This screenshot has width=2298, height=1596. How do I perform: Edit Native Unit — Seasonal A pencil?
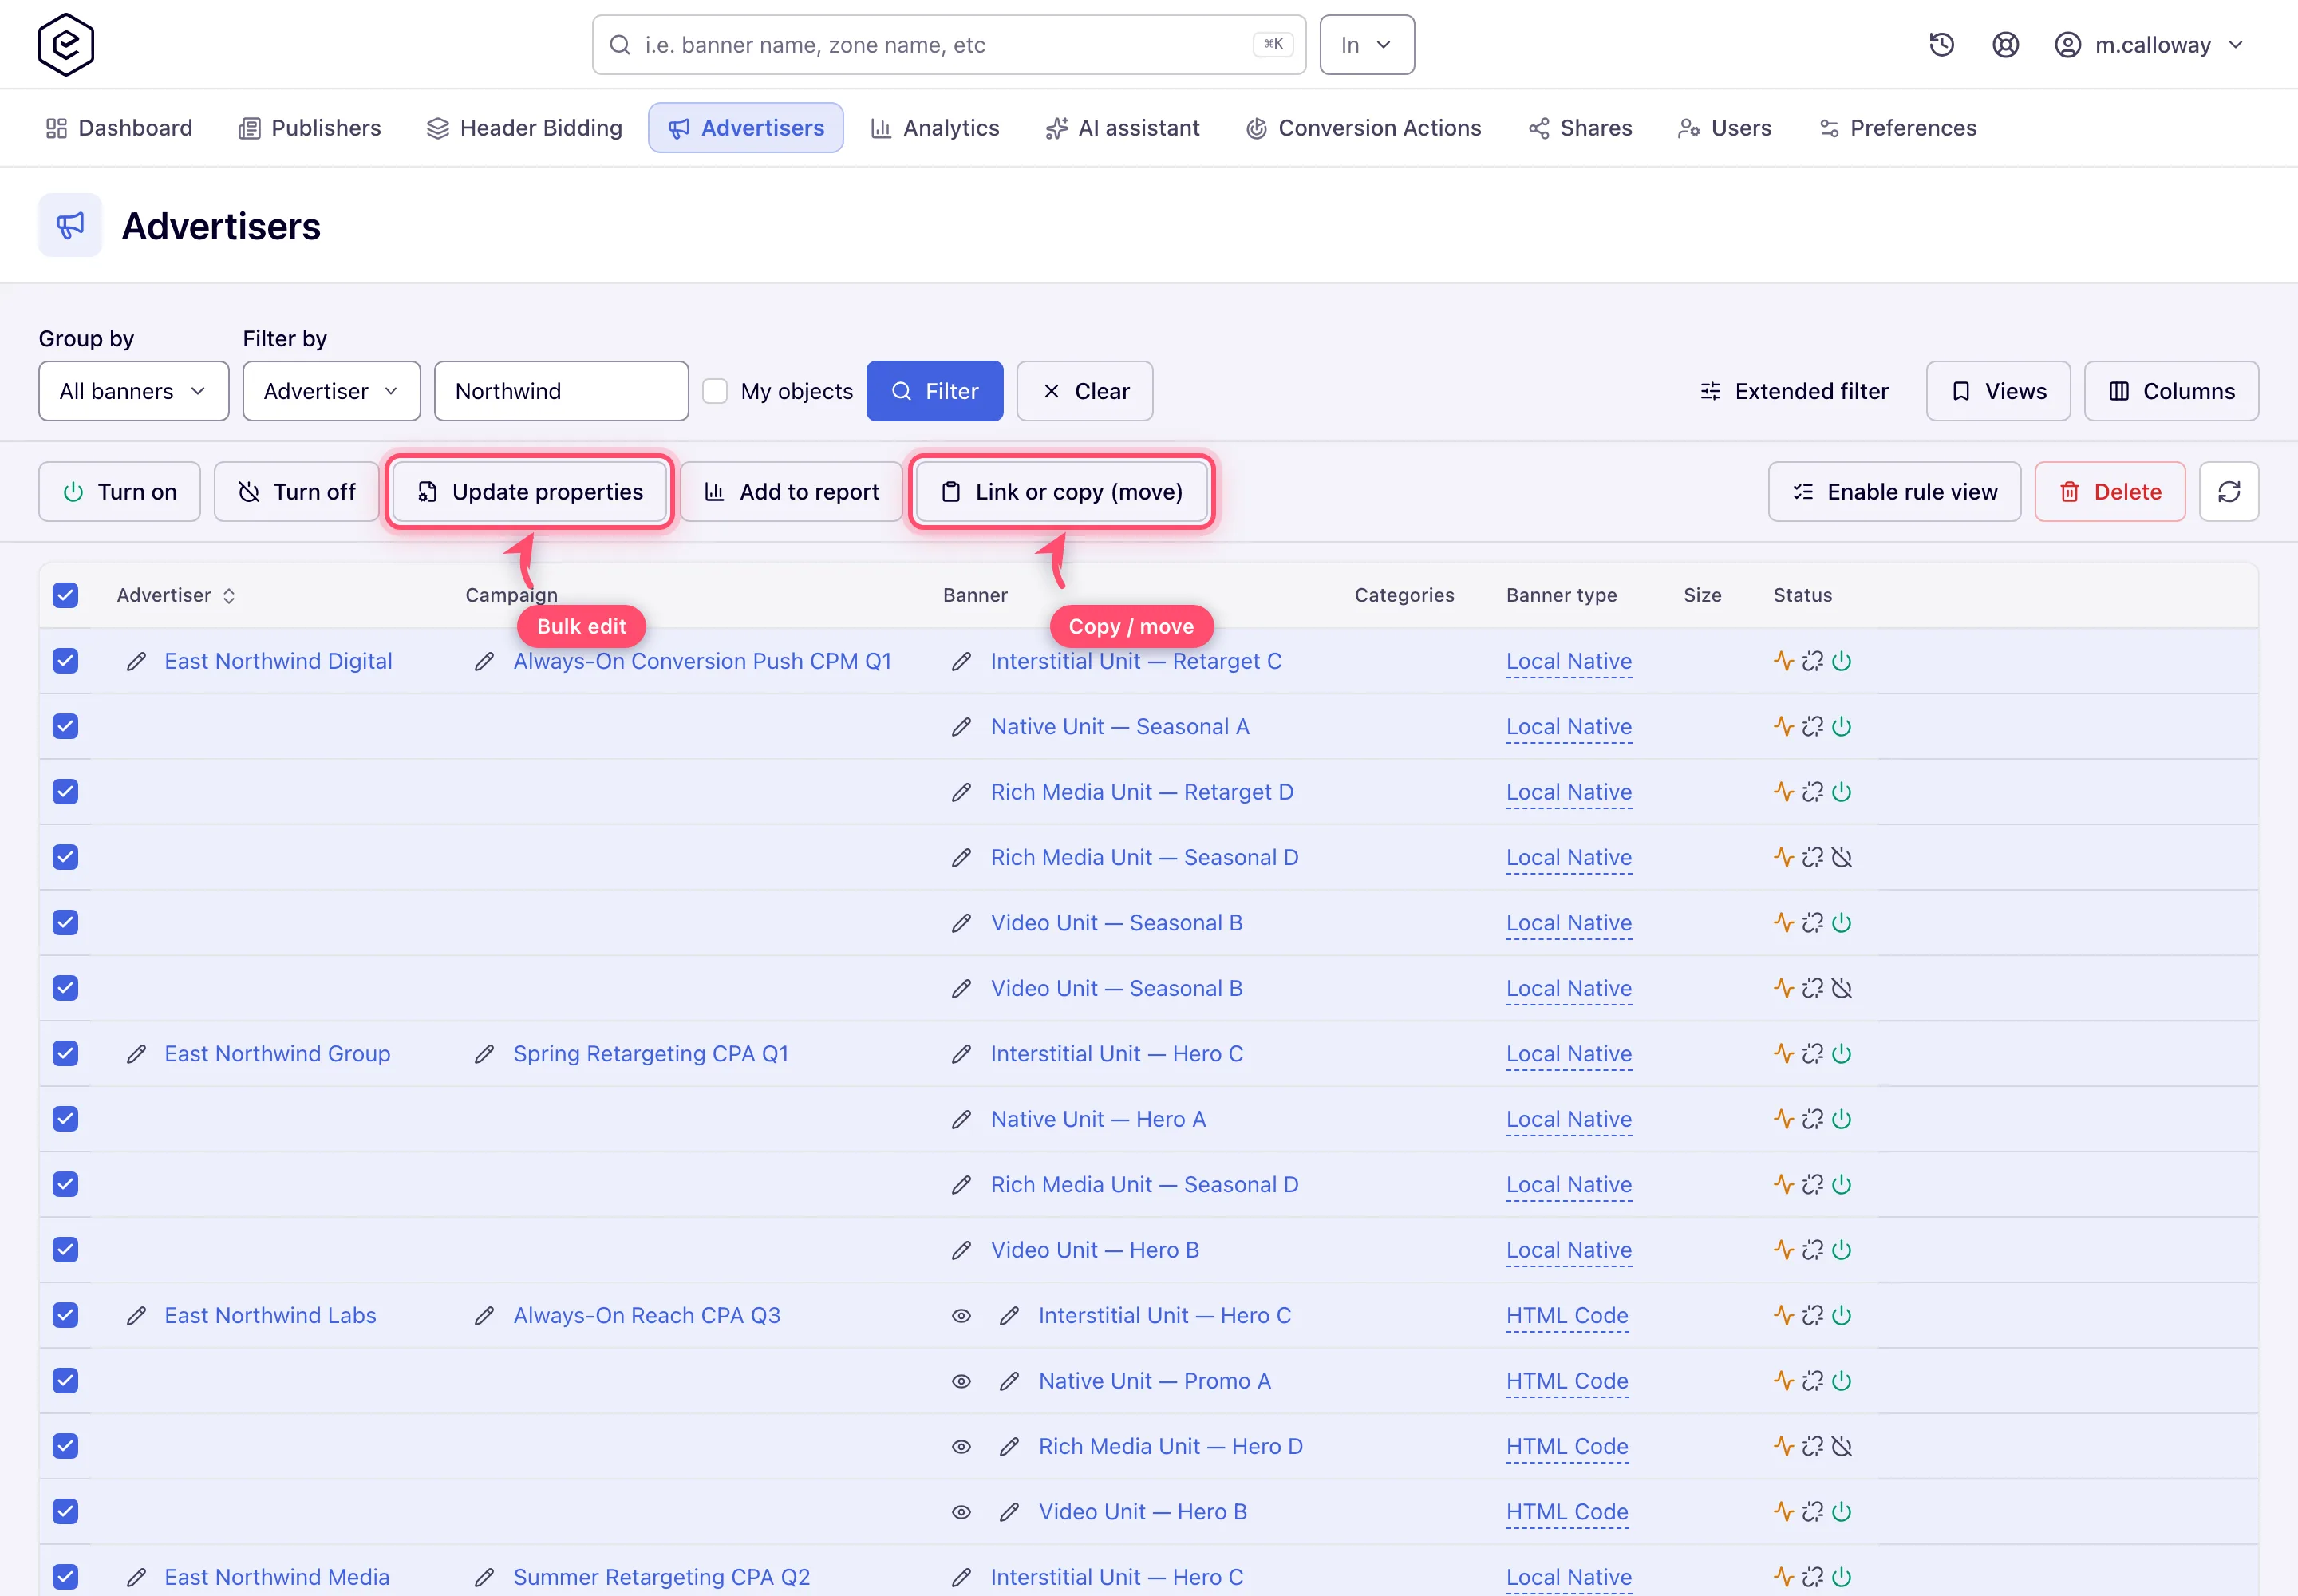pos(961,727)
